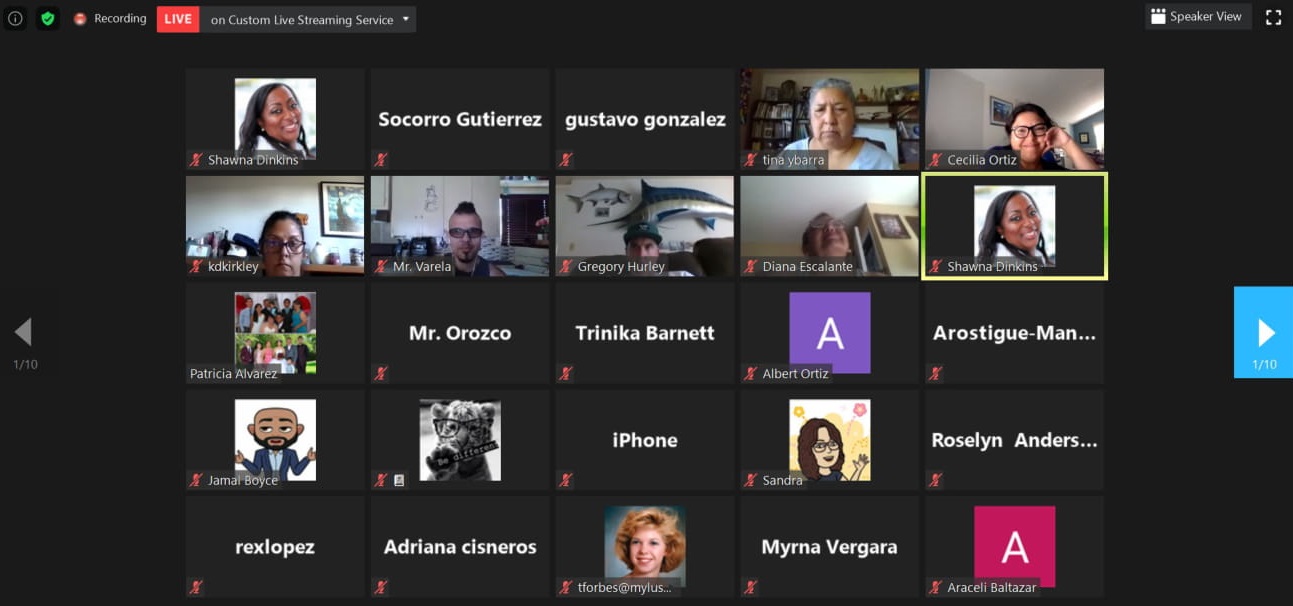Select the tina ybarra video tile
This screenshot has width=1293, height=606.
click(829, 119)
